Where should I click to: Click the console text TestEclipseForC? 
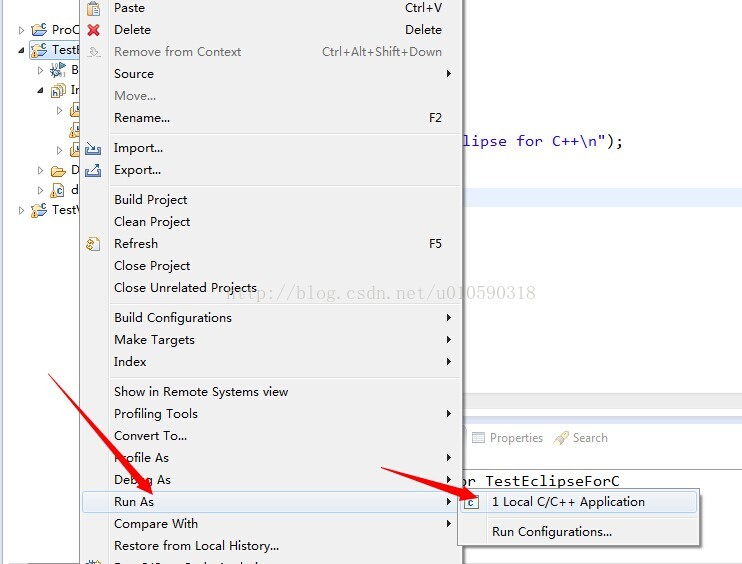pos(552,481)
